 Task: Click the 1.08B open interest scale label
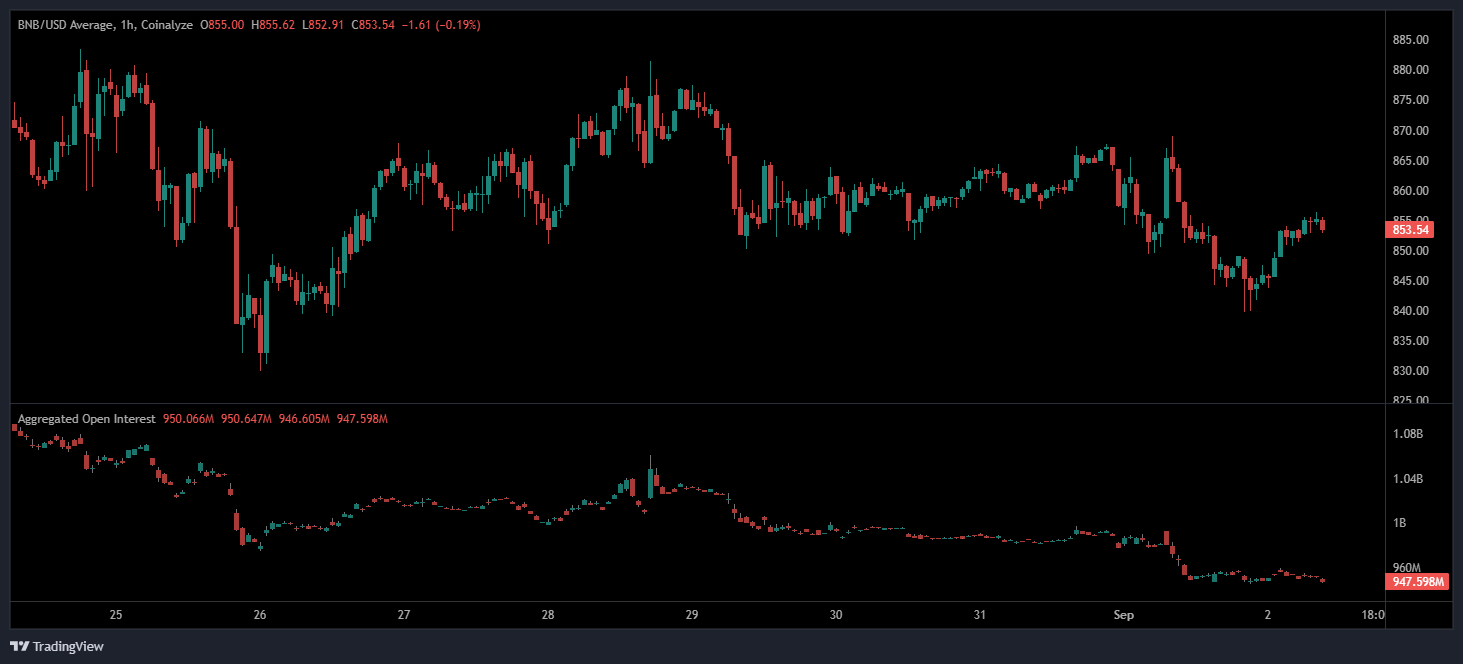[x=1407, y=434]
